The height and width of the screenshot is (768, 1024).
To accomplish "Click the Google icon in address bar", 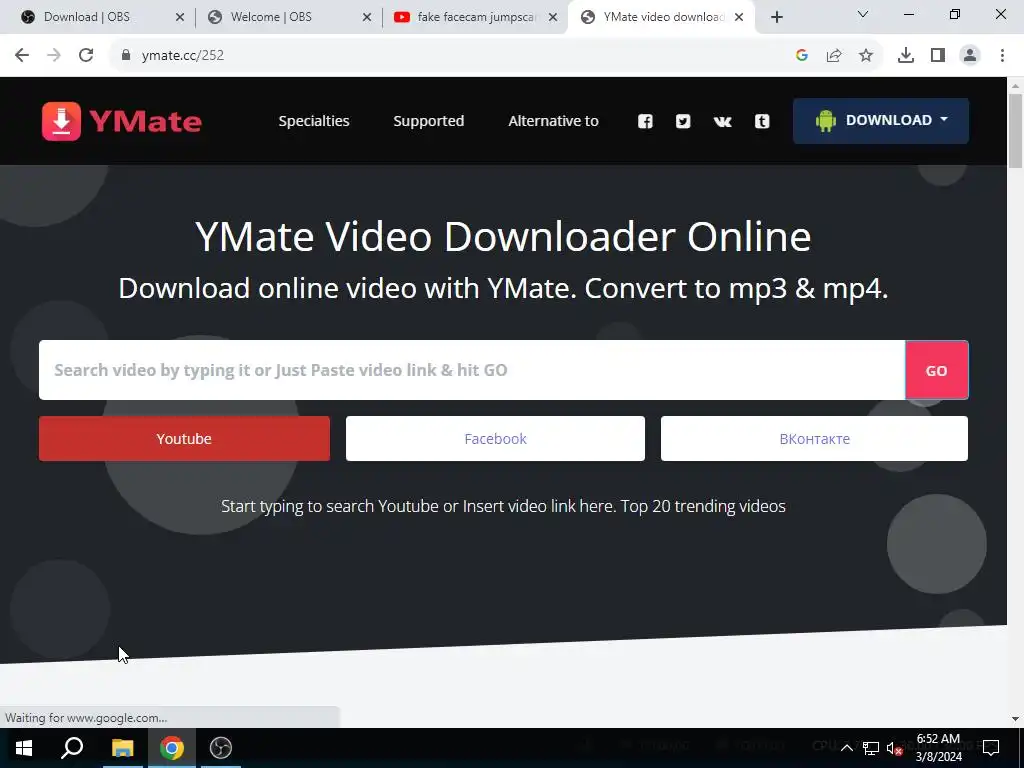I will pyautogui.click(x=802, y=56).
